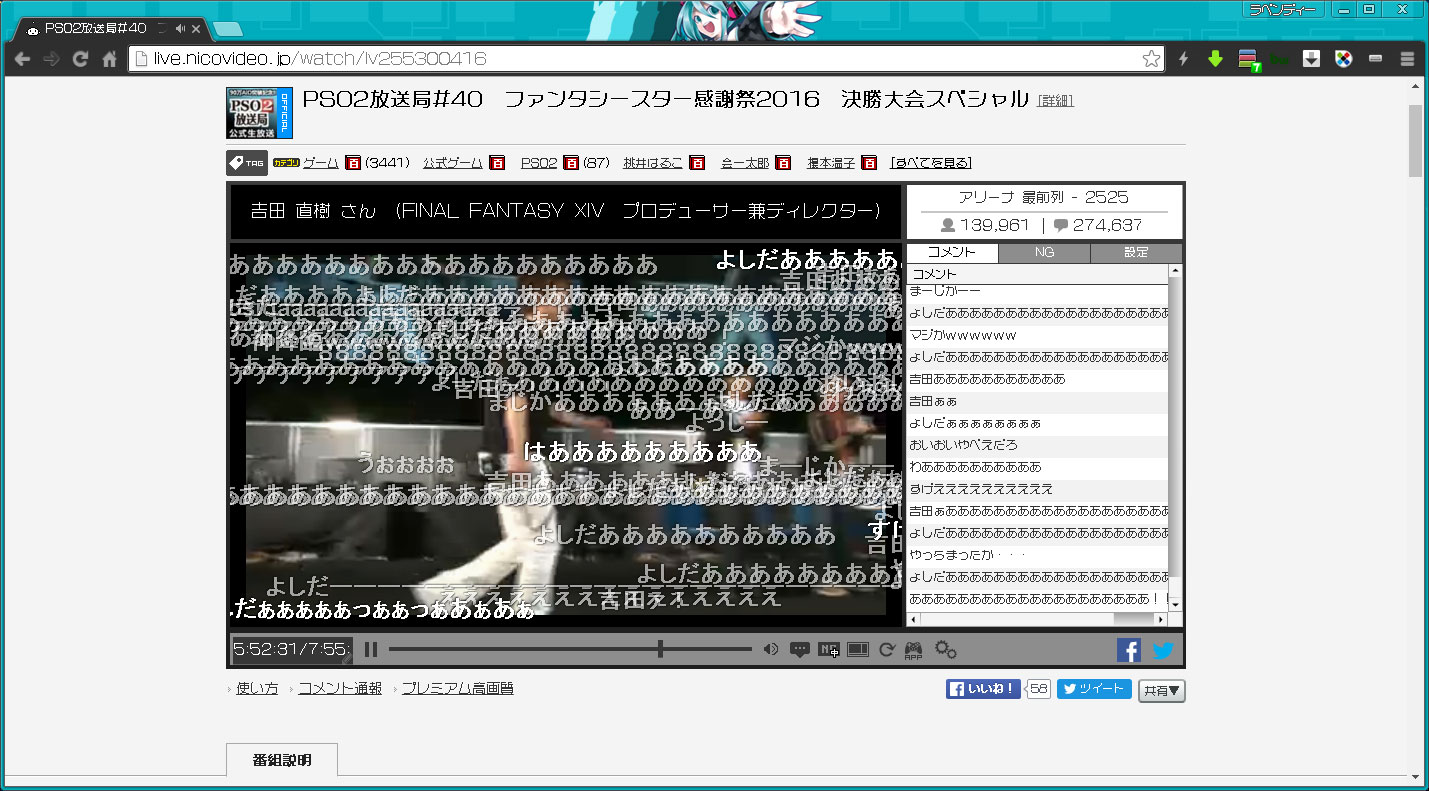Reload page with browser refresh icon
Viewport: 1429px width, 791px height.
pos(80,59)
